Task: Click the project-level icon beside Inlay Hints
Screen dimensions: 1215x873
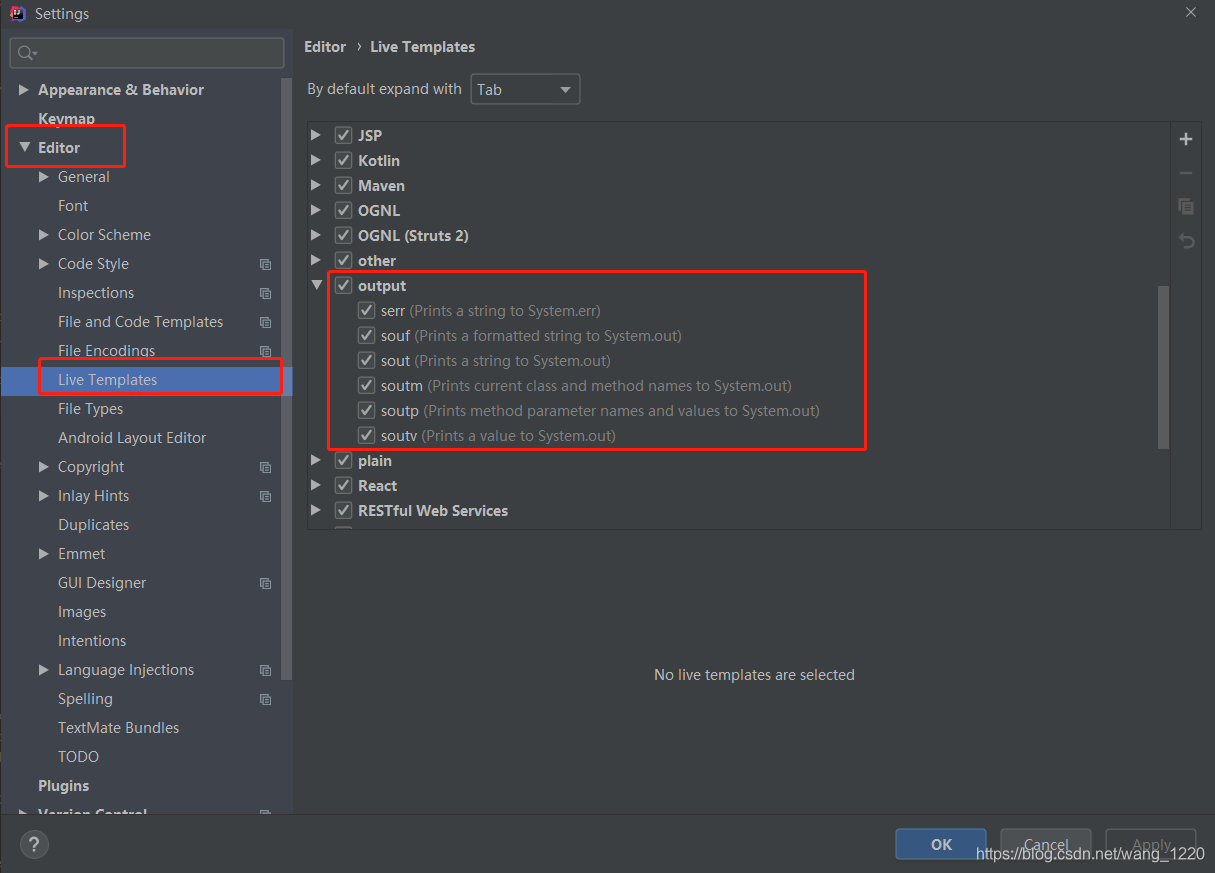Action: (x=265, y=496)
